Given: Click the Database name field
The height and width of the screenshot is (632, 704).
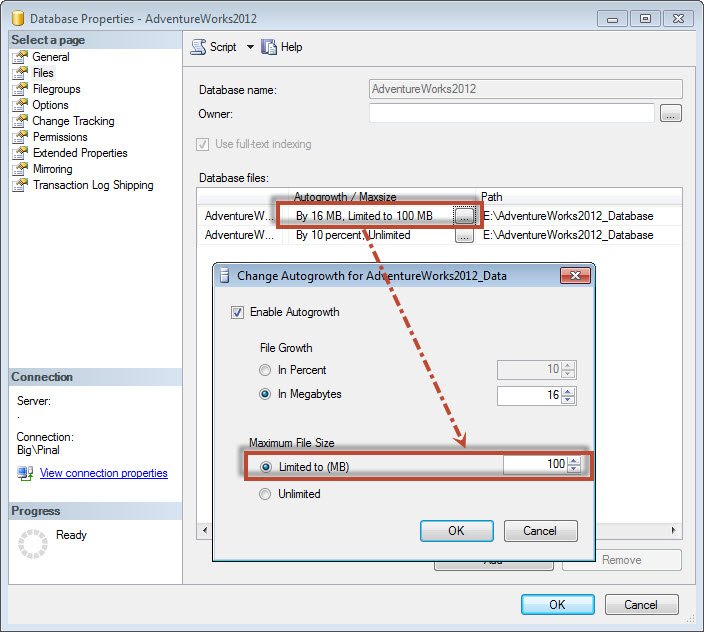Looking at the screenshot, I should pos(526,89).
